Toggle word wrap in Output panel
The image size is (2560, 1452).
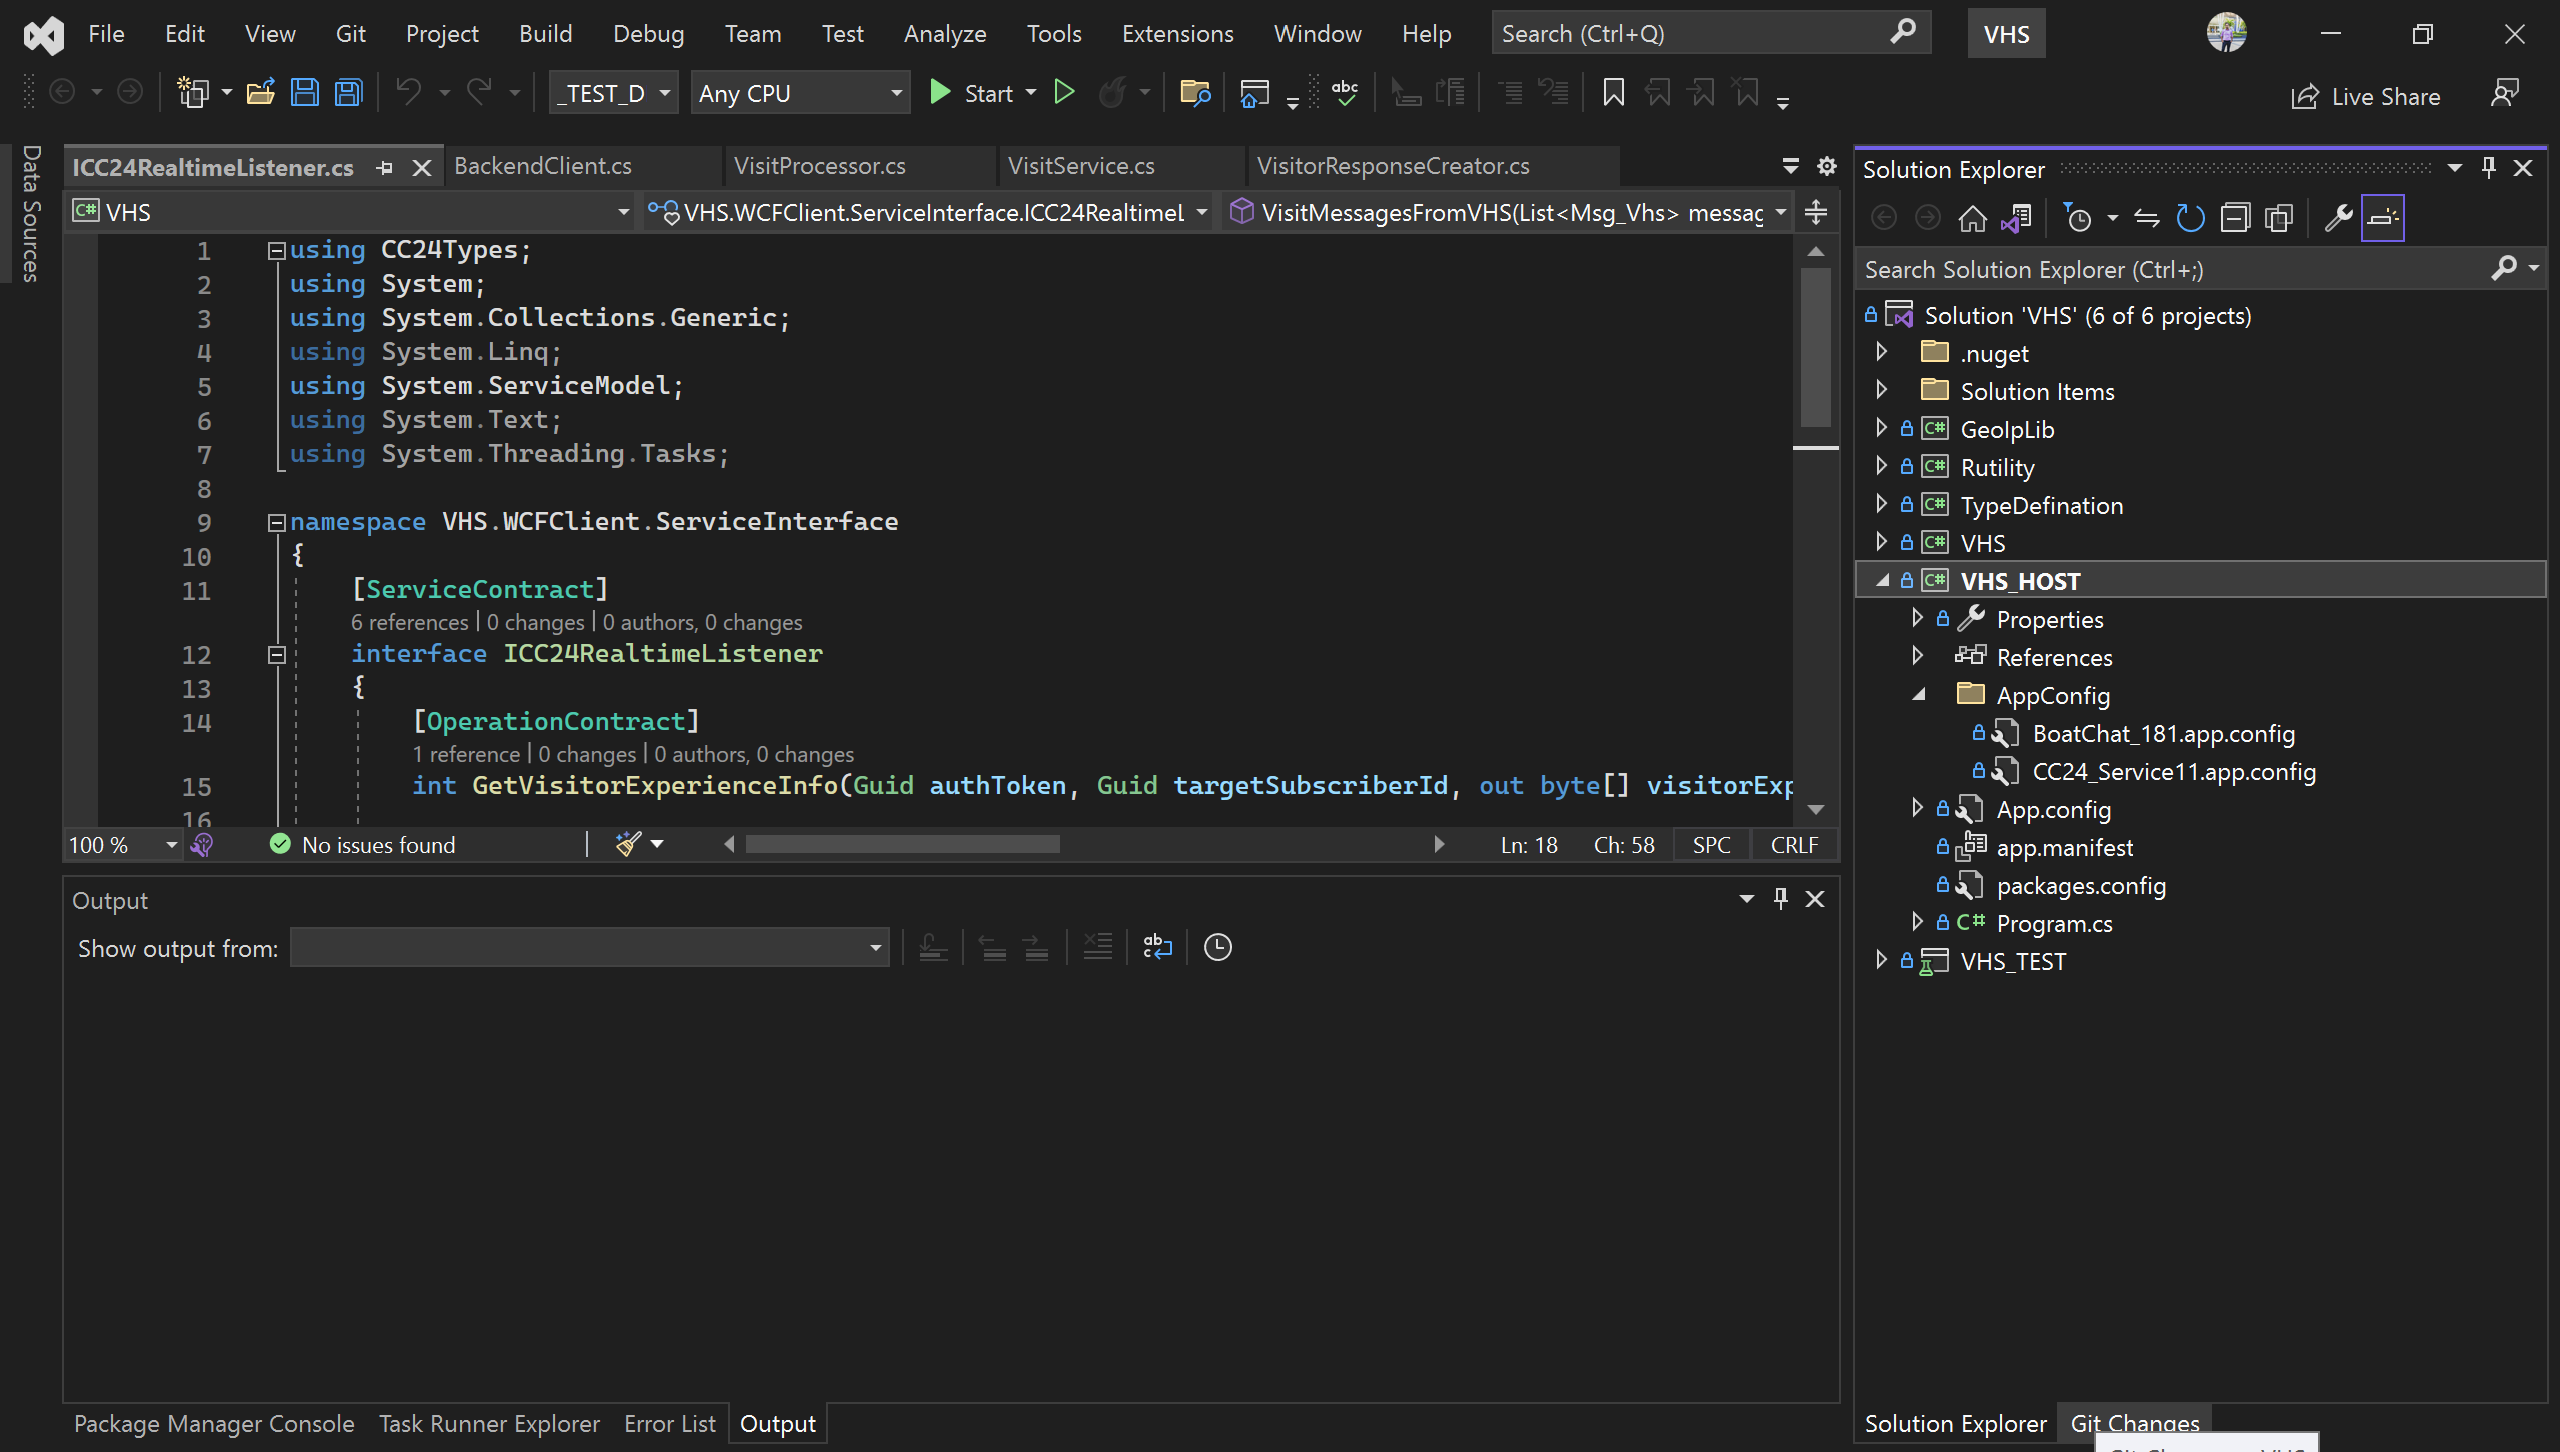pyautogui.click(x=1157, y=947)
